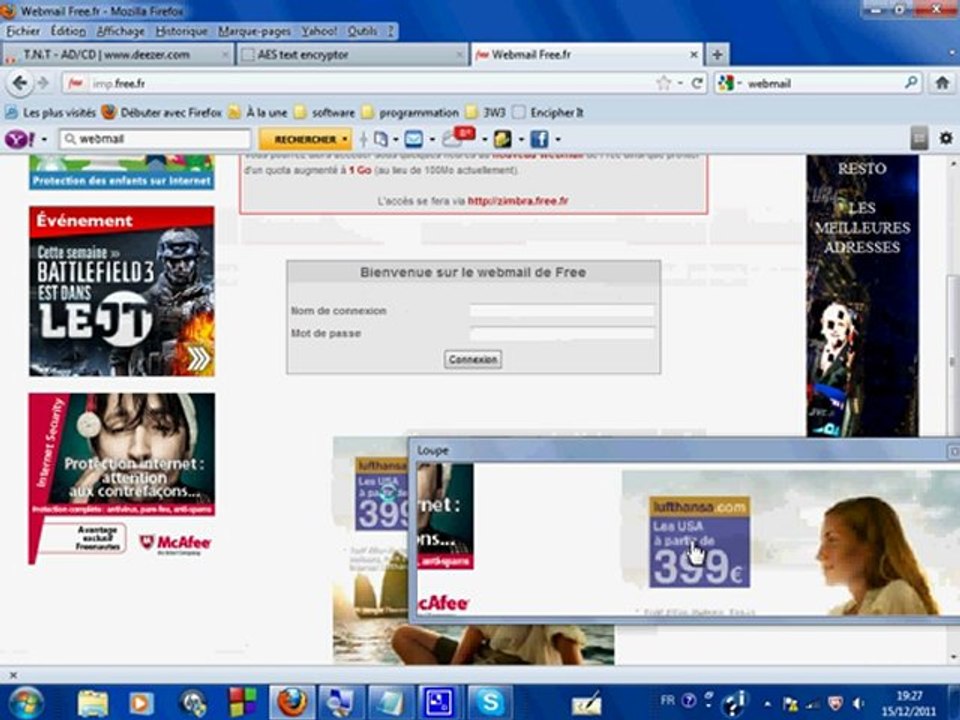Expand the mail icon dropdown arrow in the Yahoo toolbar
Viewport: 960px width, 720px height.
(432, 140)
